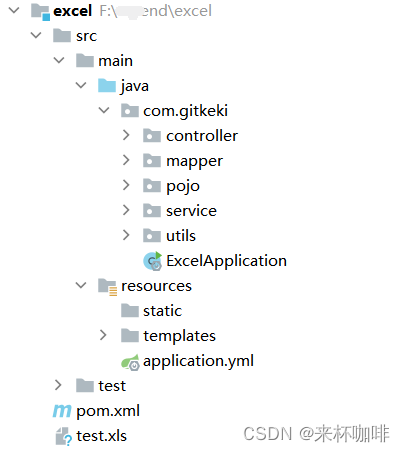
Task: Click the blue java source folder icon
Action: pos(107,85)
